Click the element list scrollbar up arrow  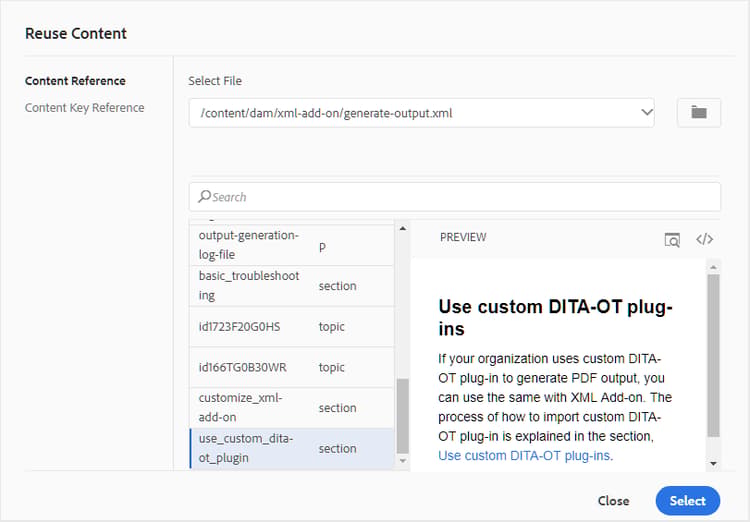tap(403, 228)
